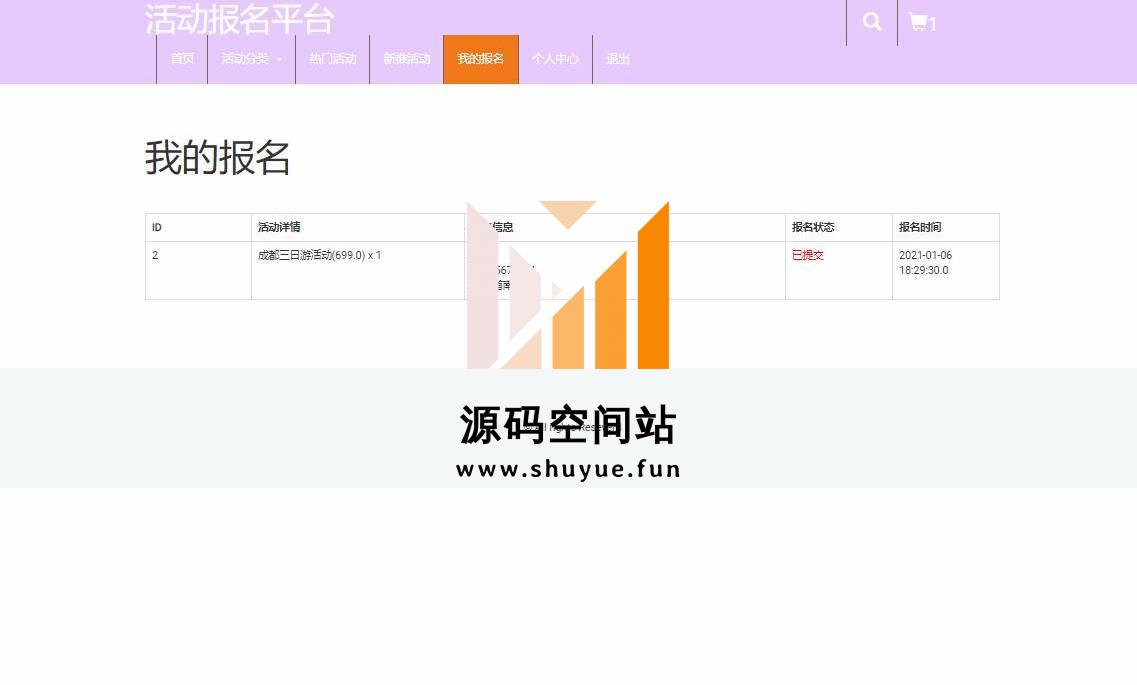Click the 报名状态 column header

tap(813, 227)
